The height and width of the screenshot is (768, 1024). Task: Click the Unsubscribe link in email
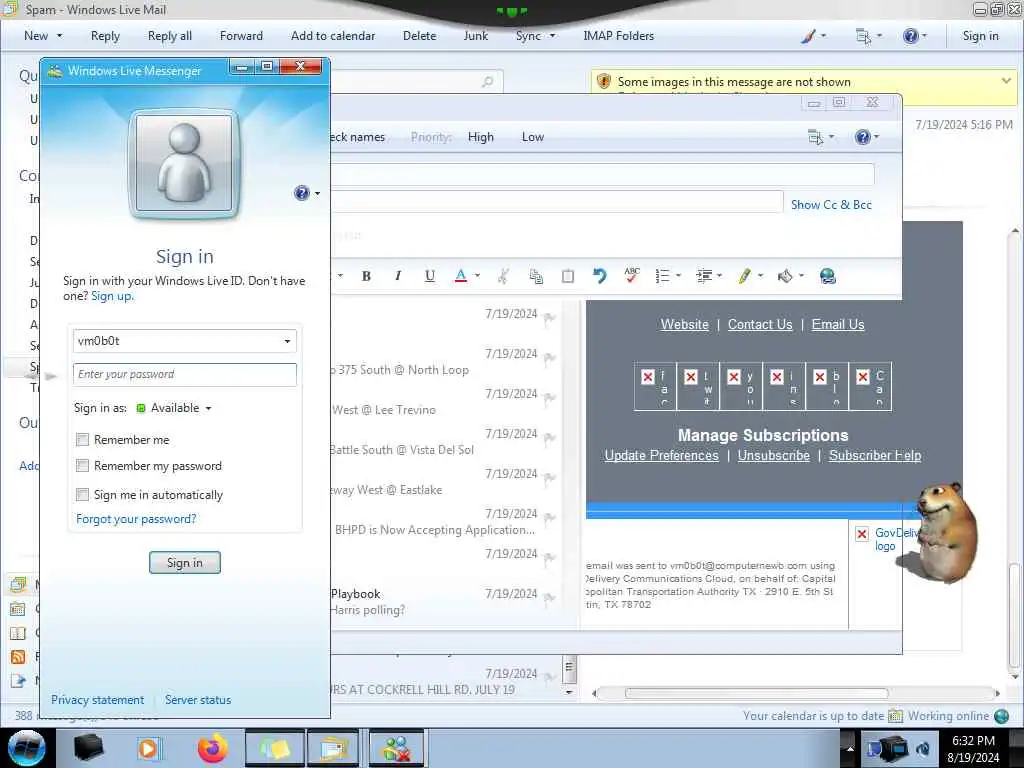tap(773, 456)
